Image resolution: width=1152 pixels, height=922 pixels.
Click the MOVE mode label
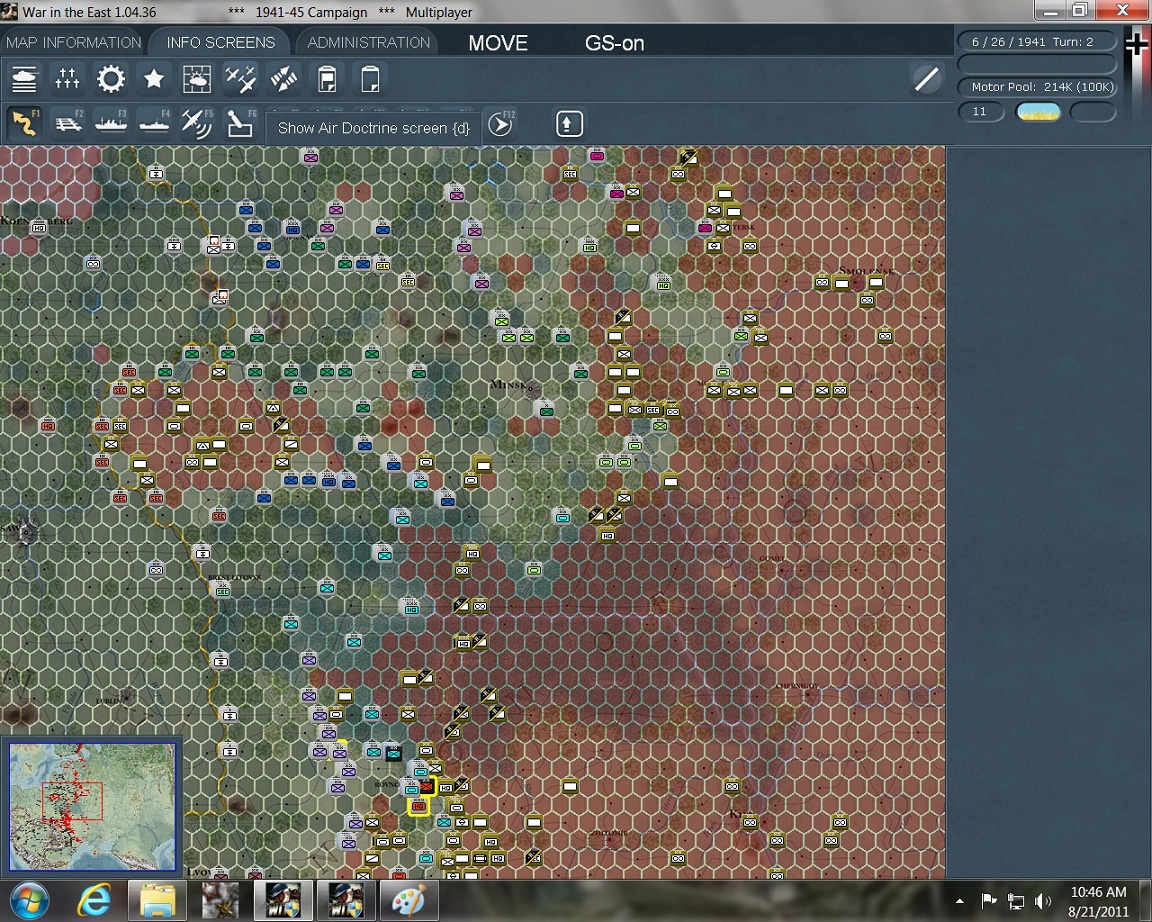click(x=498, y=43)
